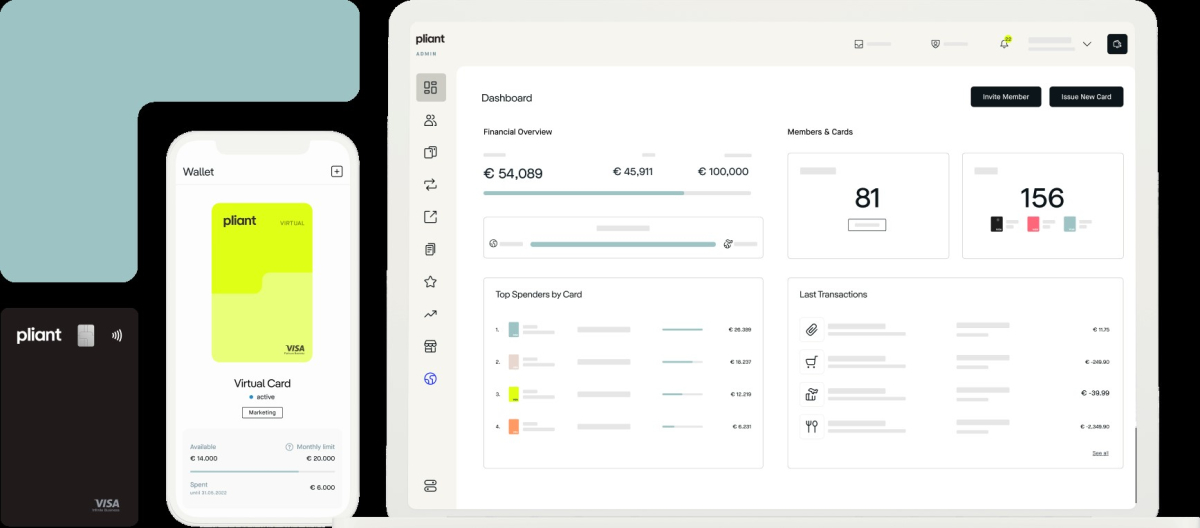This screenshot has width=1200, height=528.
Task: Open the Dashboard grid icon in sidebar
Action: pos(431,88)
